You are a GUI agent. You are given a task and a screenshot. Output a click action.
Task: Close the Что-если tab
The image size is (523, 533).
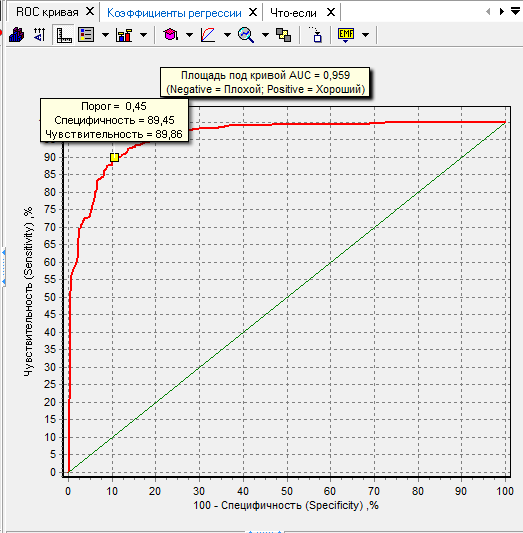pos(331,13)
